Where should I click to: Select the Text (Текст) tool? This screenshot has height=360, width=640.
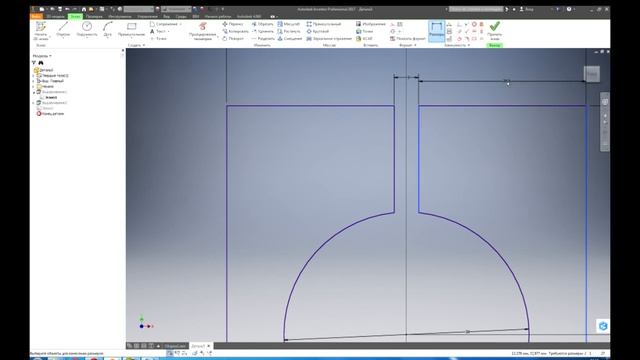[159, 31]
